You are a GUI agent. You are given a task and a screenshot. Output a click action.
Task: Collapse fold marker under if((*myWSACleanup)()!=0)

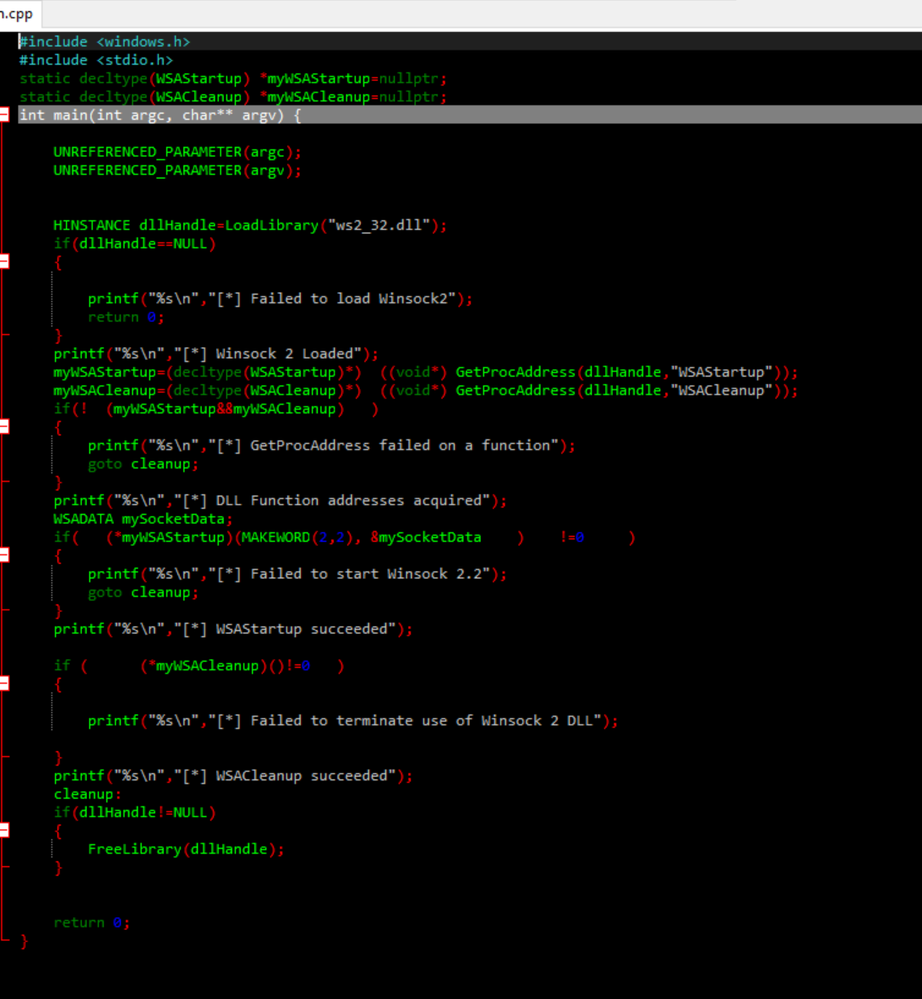[x=4, y=684]
